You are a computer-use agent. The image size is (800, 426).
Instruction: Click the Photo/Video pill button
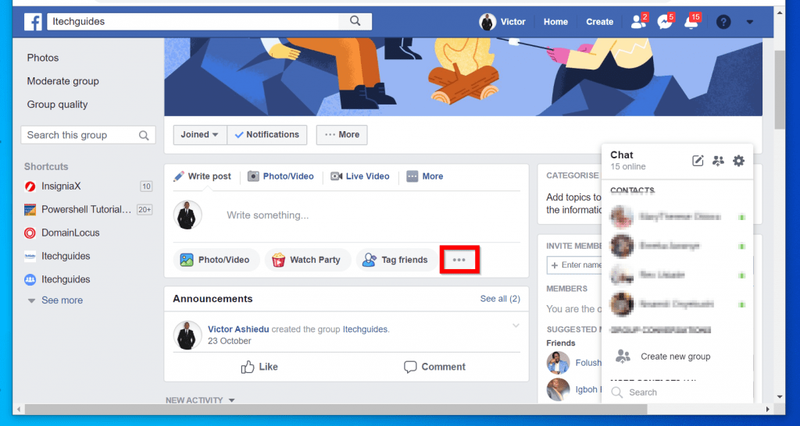click(216, 260)
